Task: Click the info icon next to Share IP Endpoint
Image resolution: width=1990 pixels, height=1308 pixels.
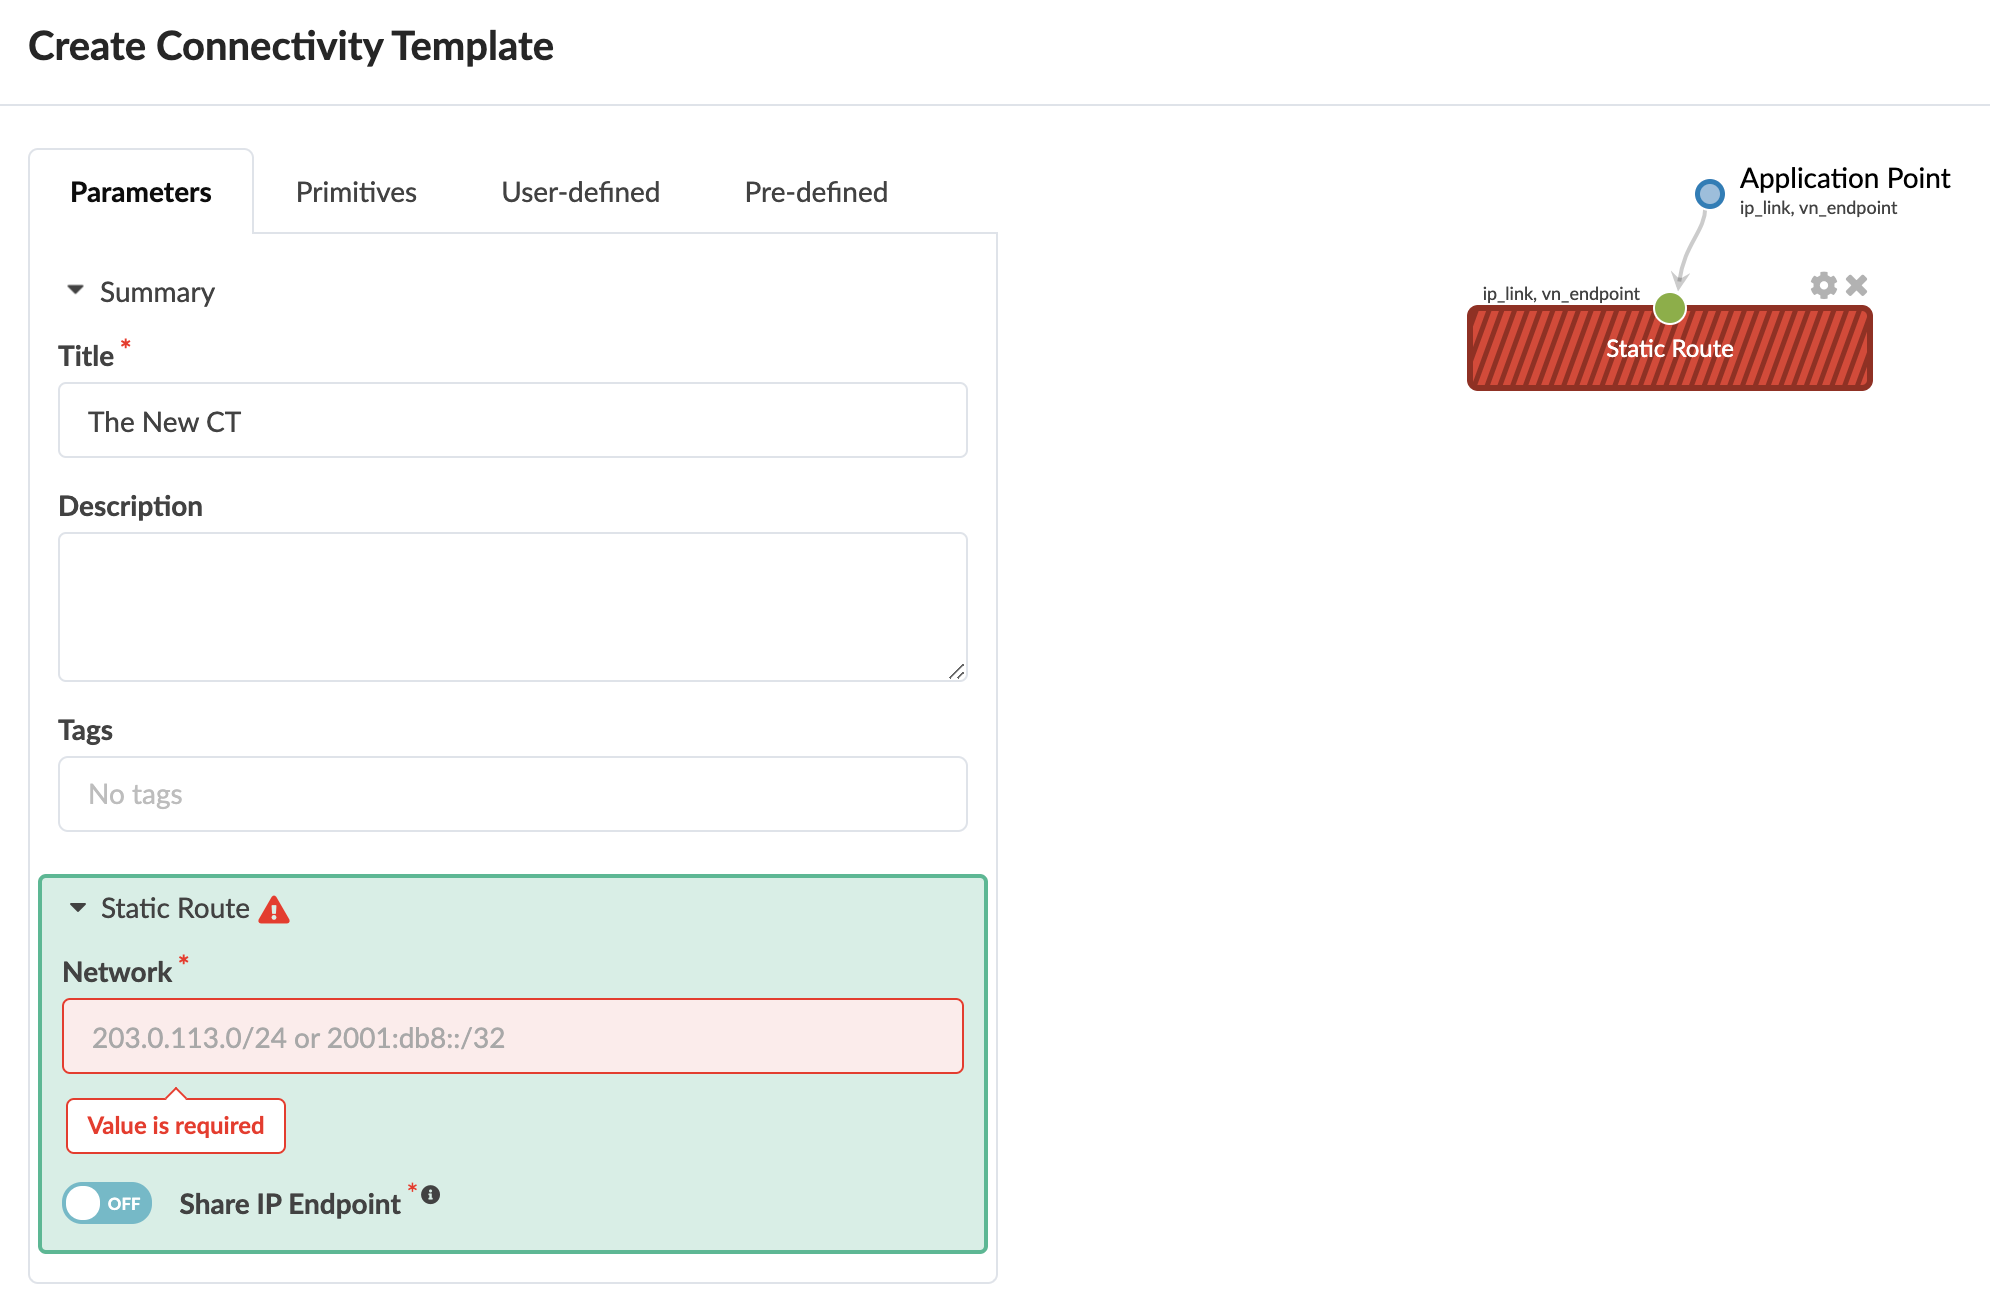Action: point(431,1195)
